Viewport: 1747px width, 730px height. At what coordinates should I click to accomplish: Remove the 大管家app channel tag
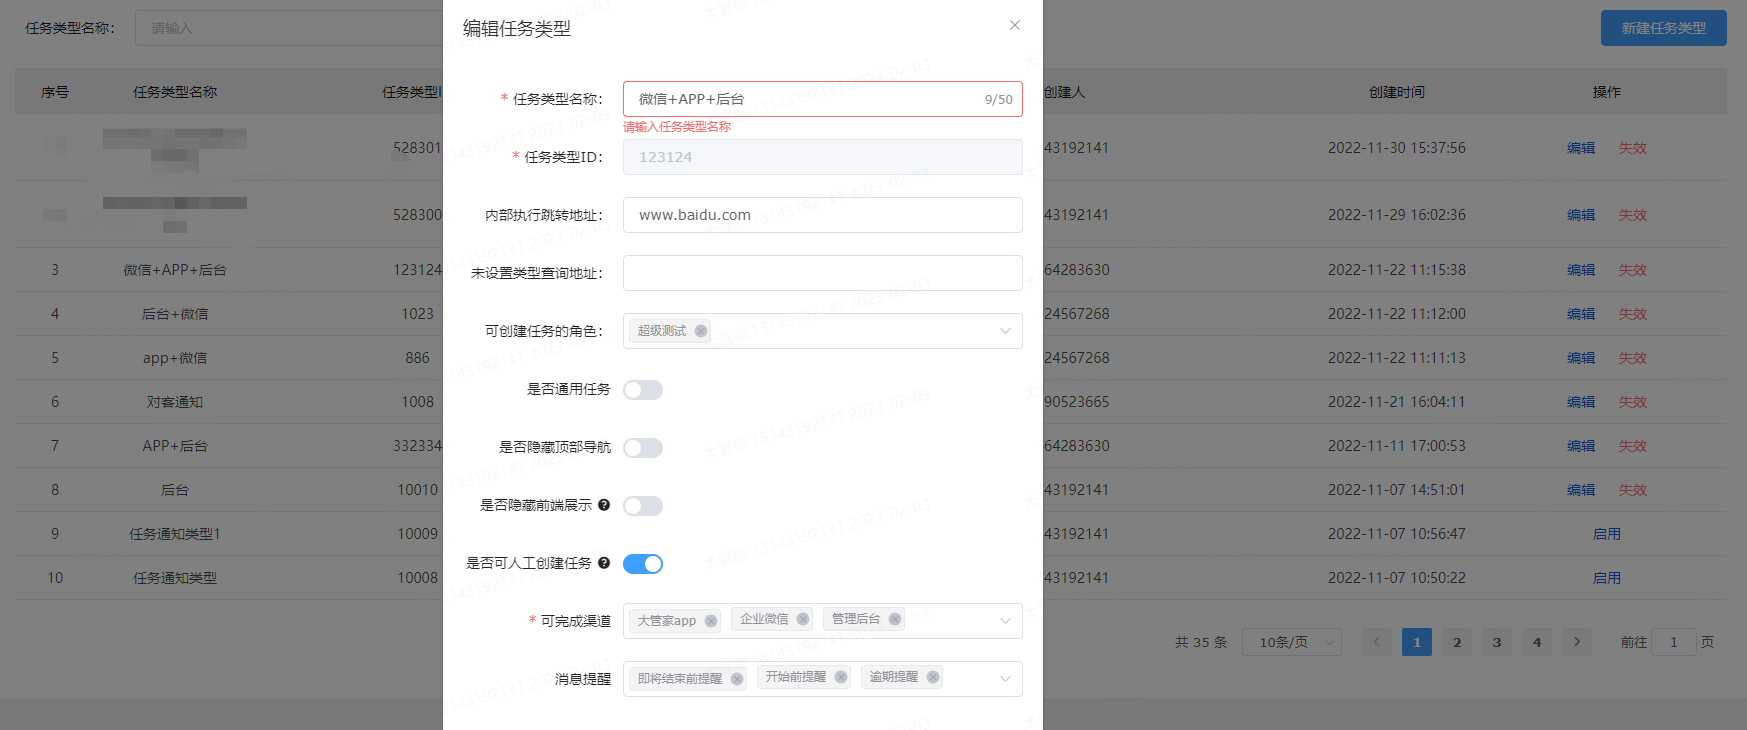(711, 621)
